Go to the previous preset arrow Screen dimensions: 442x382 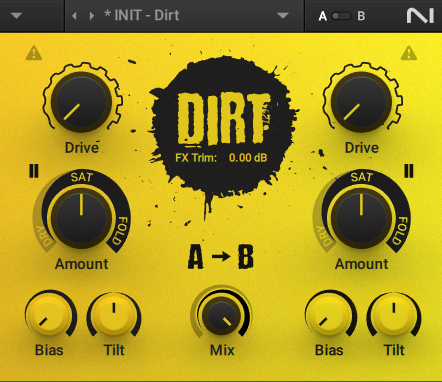tap(74, 16)
